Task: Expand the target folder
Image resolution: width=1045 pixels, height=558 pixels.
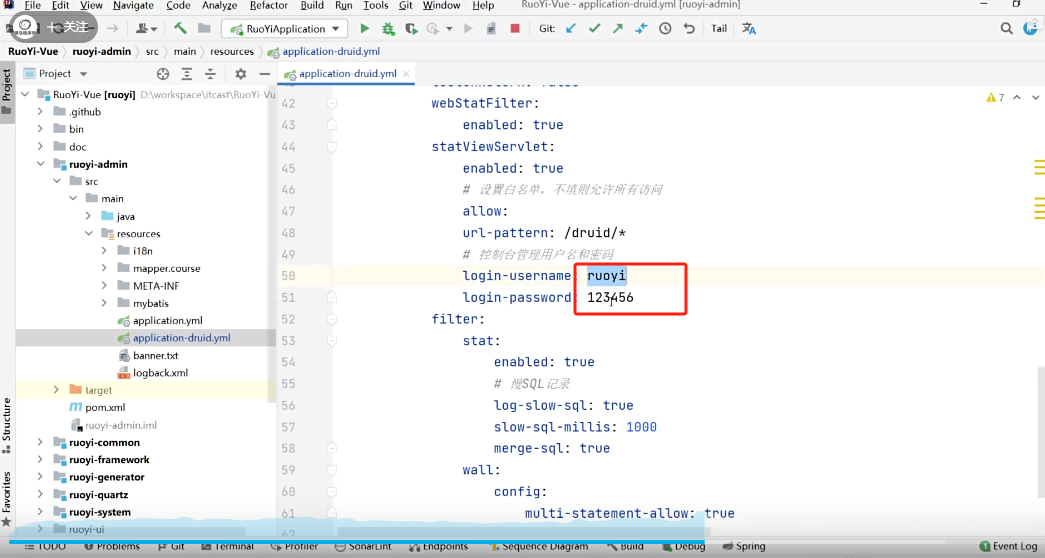Action: tap(56, 390)
